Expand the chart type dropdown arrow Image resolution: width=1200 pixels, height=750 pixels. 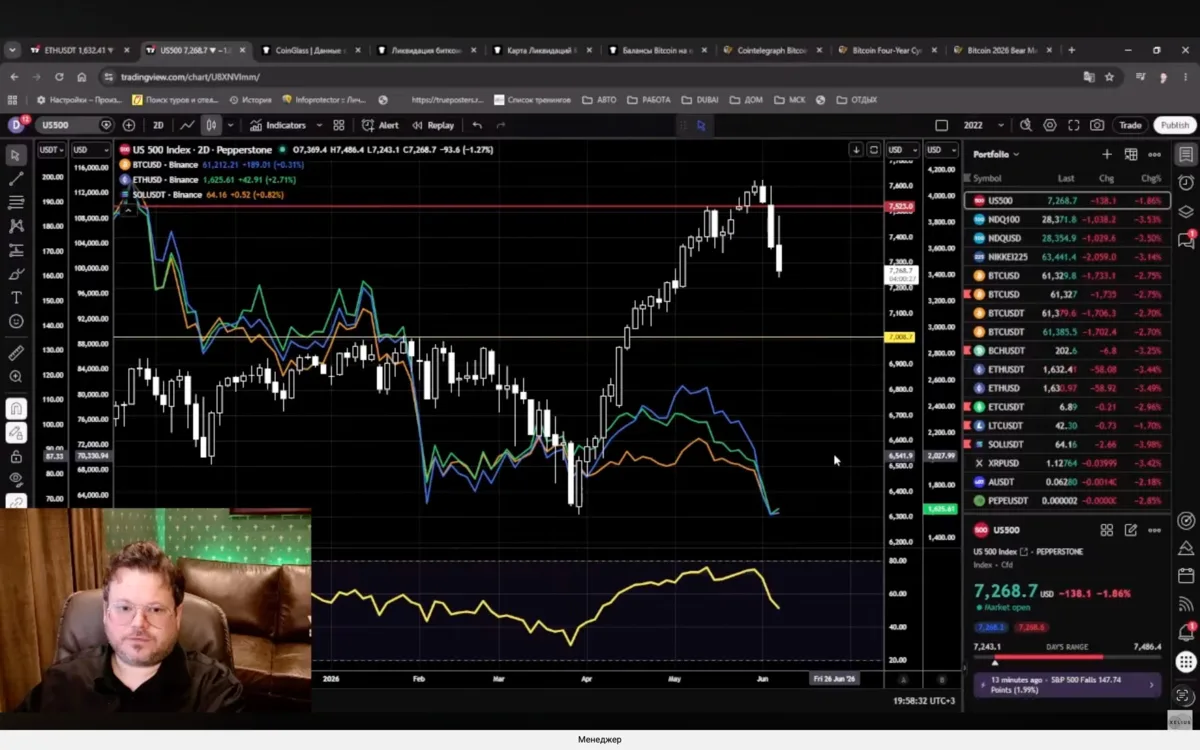click(230, 125)
